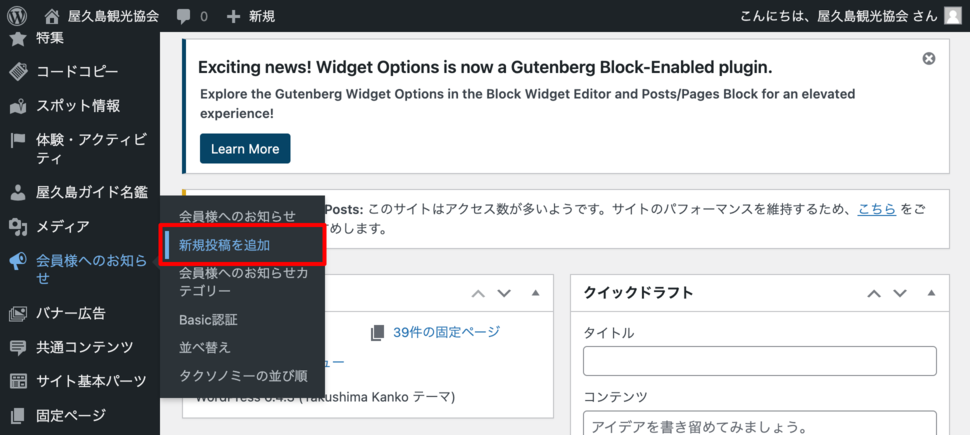Collapse the クイックドラフト panel with triangle toggle

coord(932,293)
